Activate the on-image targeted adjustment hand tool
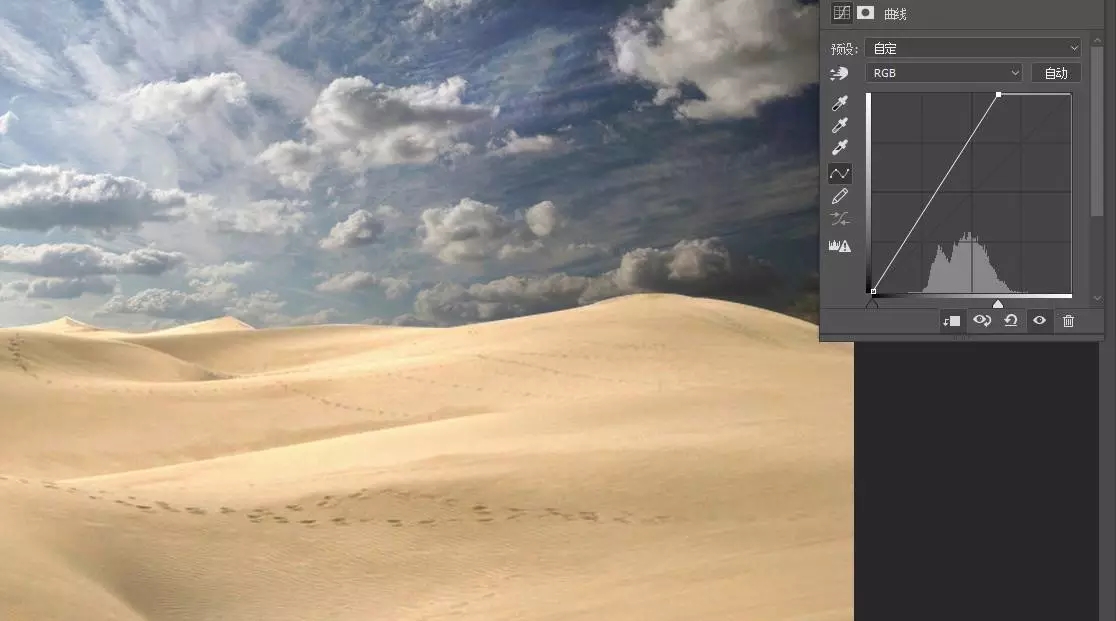The image size is (1116, 621). (839, 73)
